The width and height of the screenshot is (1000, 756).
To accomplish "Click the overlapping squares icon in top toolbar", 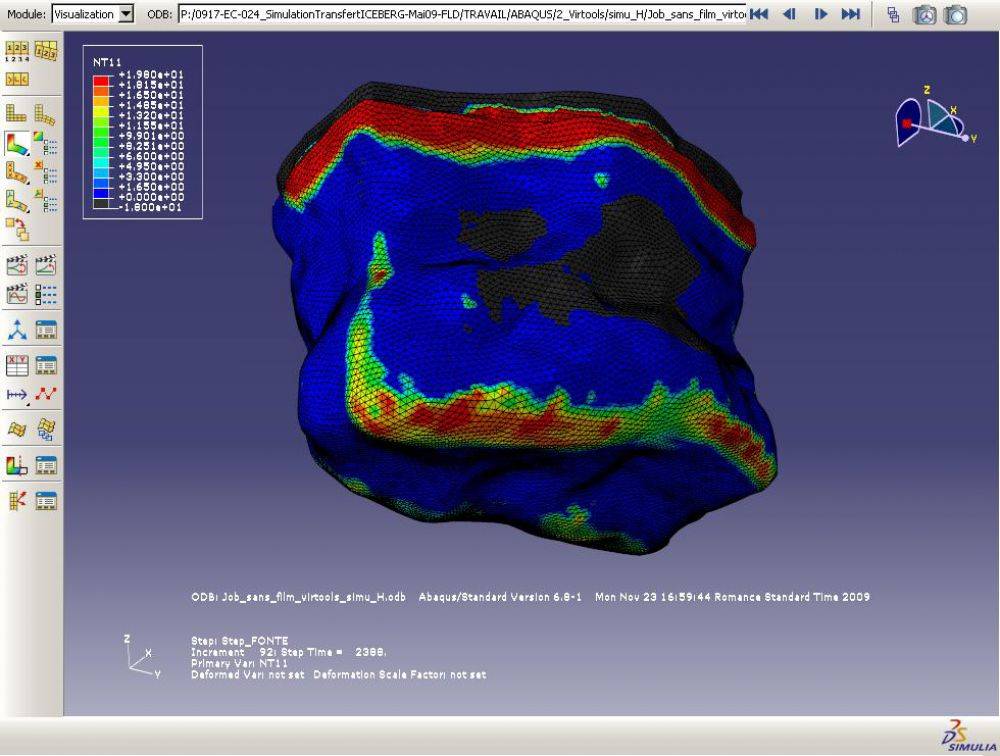I will pyautogui.click(x=893, y=14).
